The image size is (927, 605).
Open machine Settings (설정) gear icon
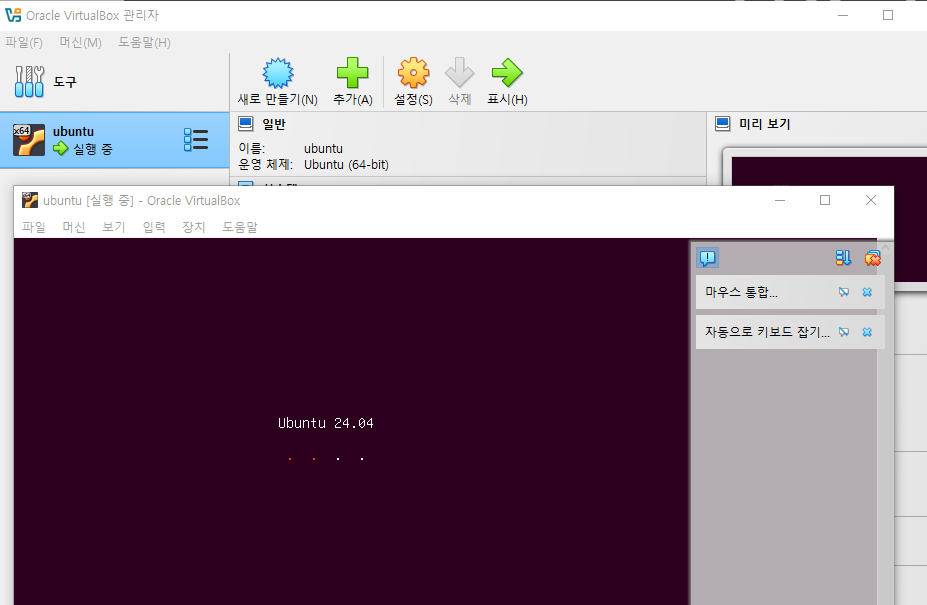click(413, 73)
